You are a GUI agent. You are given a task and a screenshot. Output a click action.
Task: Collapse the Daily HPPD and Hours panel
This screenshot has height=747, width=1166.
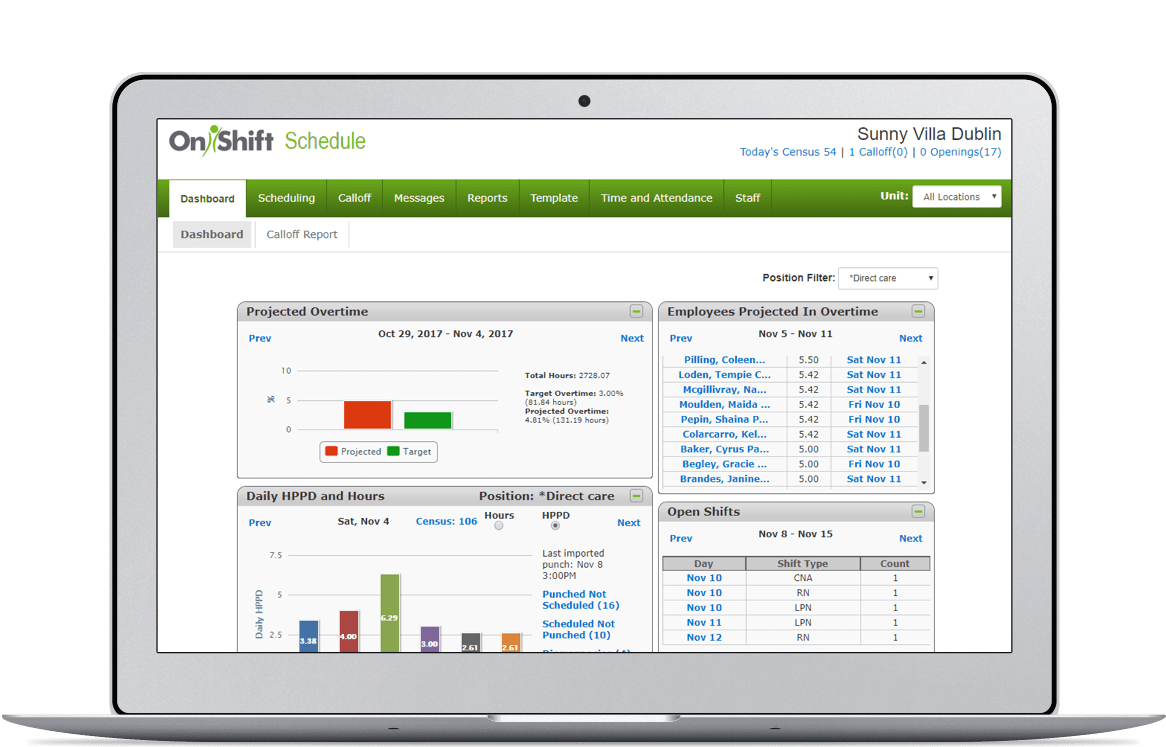click(636, 496)
